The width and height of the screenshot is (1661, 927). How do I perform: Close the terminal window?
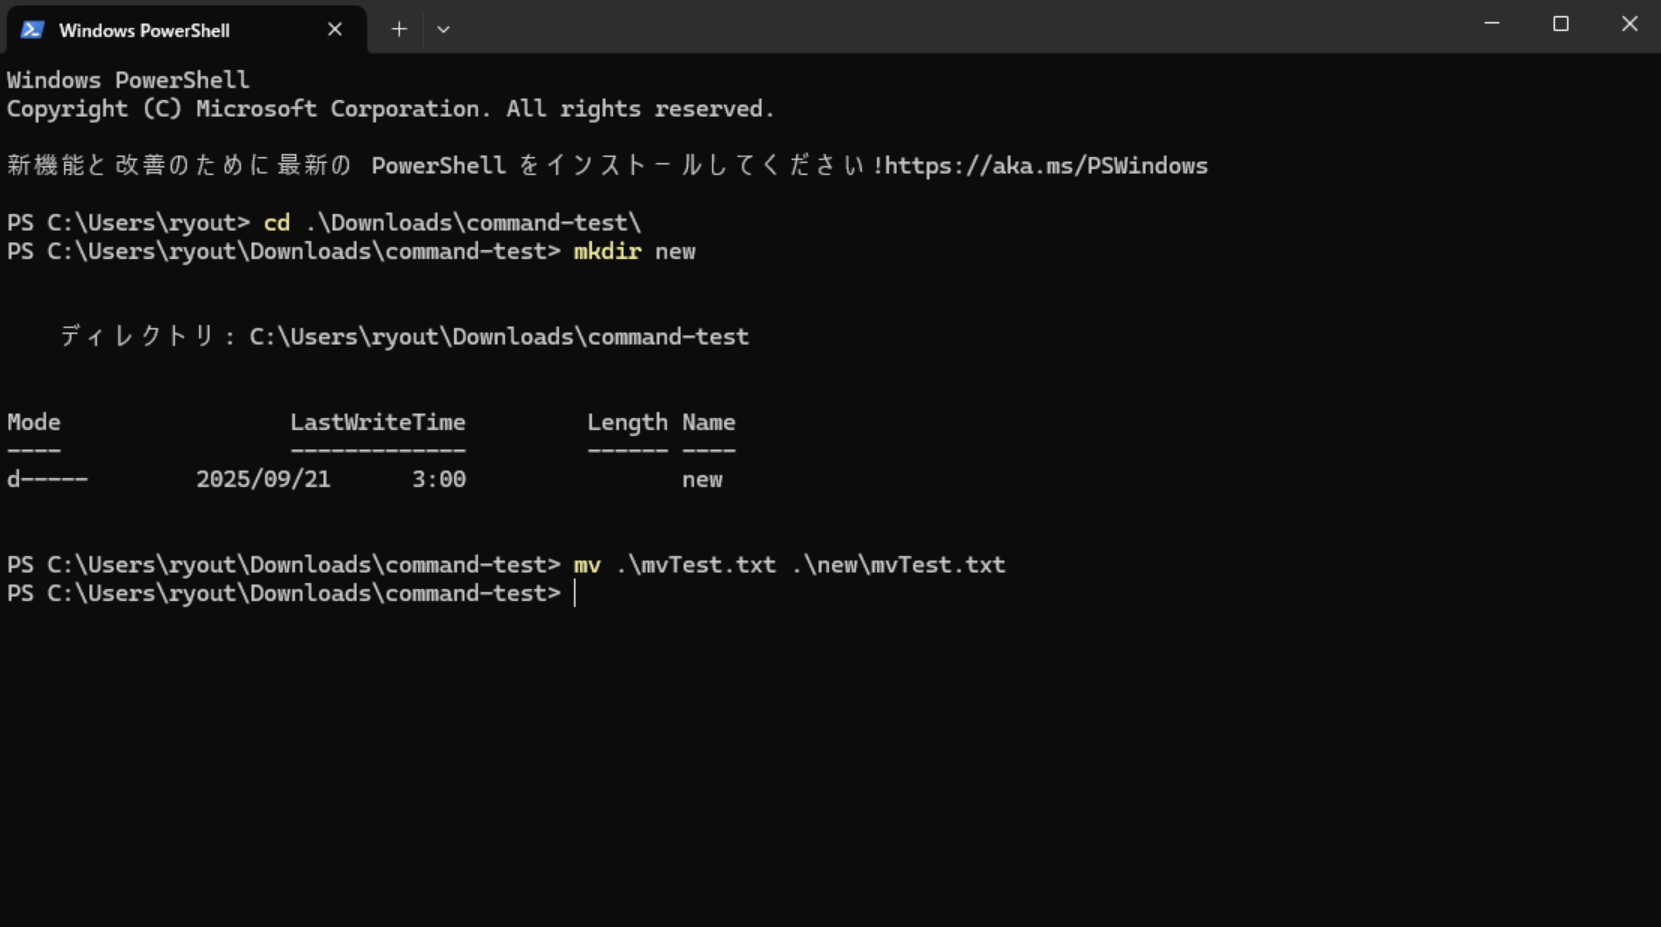pos(1629,24)
